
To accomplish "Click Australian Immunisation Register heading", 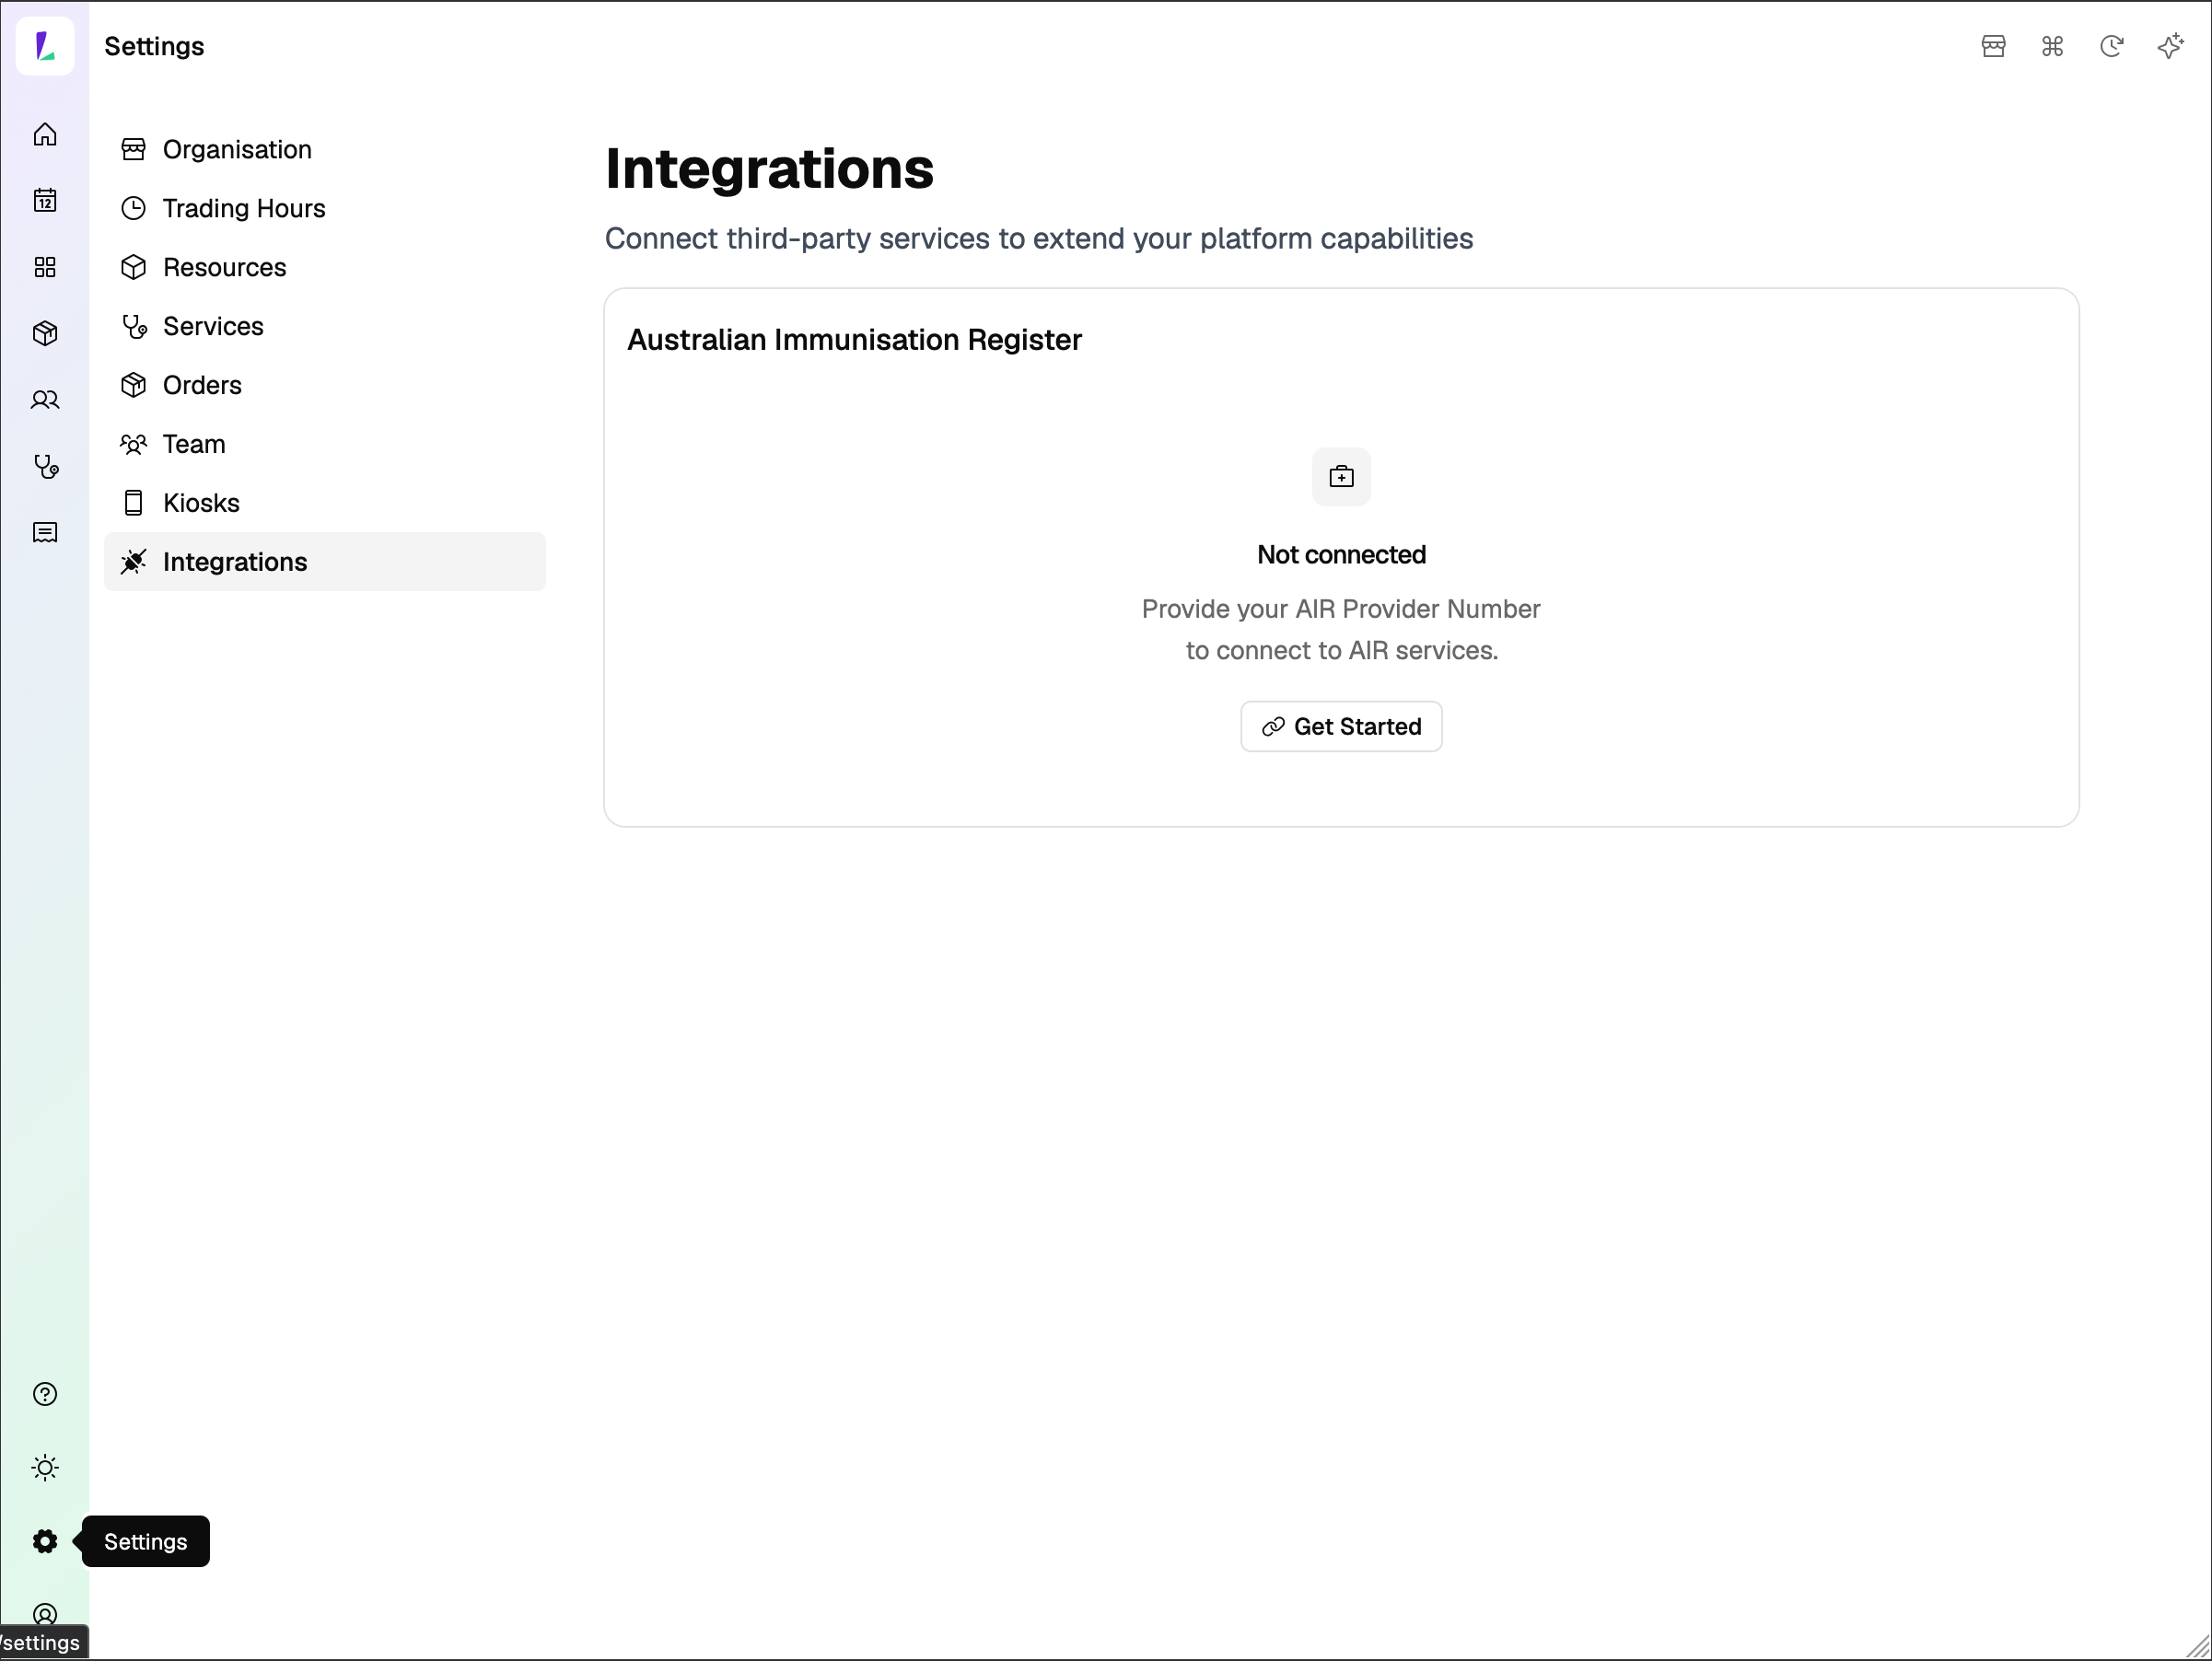I will pyautogui.click(x=854, y=340).
